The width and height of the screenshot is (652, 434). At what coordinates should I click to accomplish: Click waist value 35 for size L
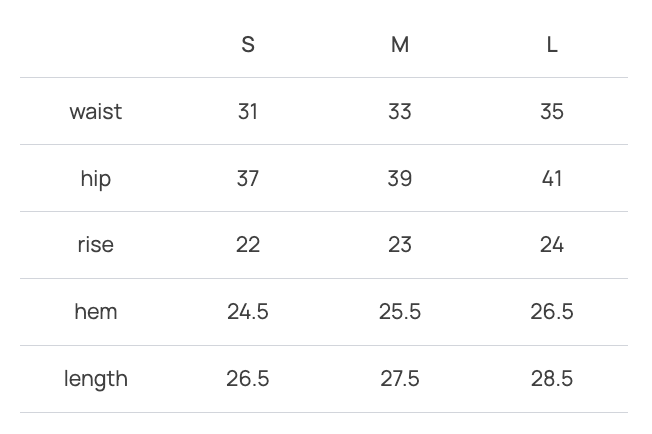point(552,111)
